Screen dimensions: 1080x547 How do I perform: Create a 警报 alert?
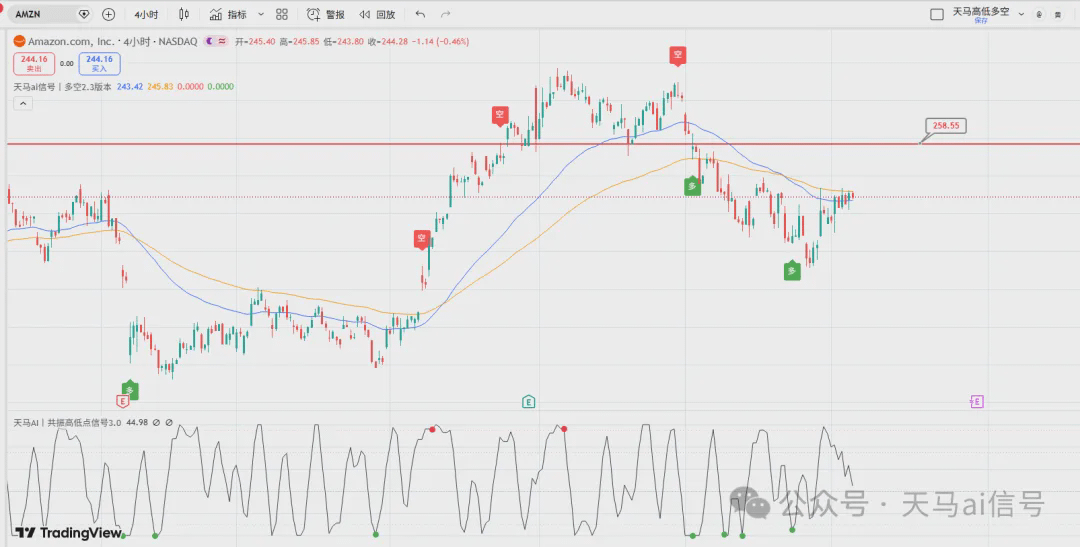(x=326, y=14)
